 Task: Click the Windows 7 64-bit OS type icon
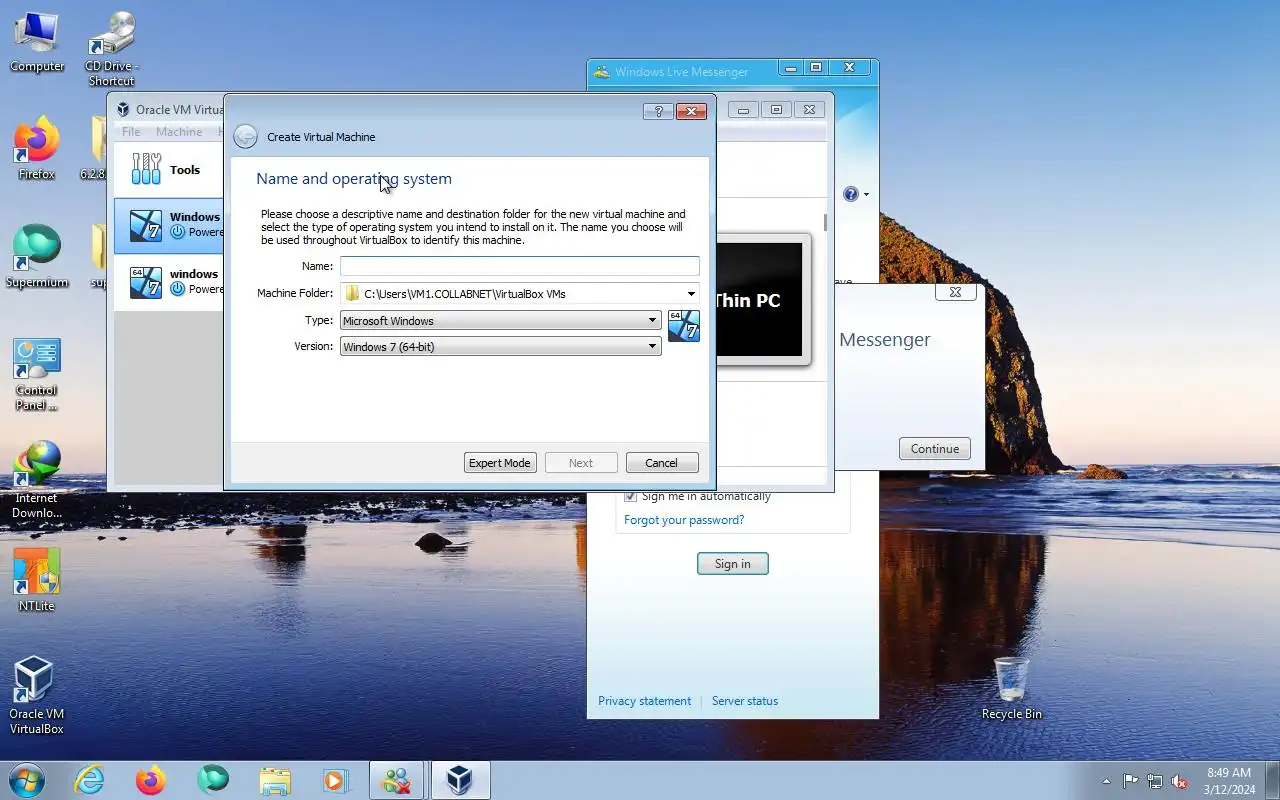point(684,326)
